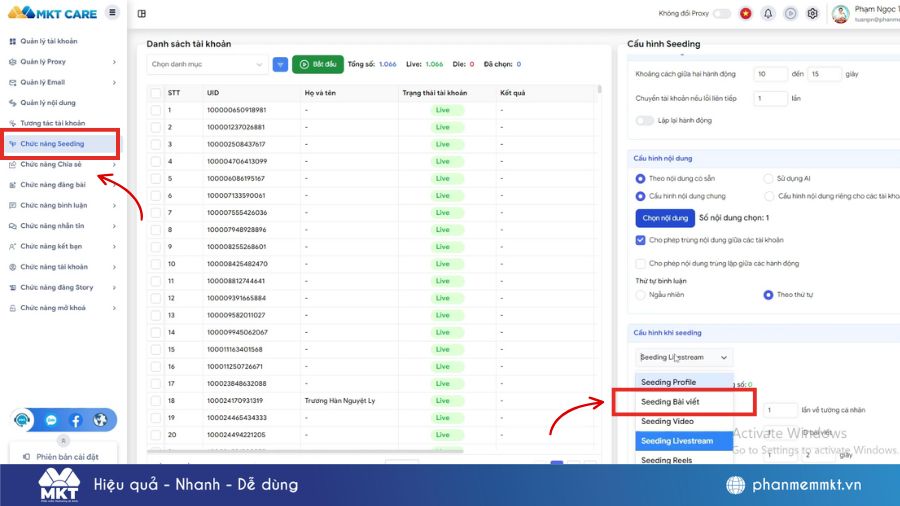Click the user avatar picture

[x=840, y=14]
